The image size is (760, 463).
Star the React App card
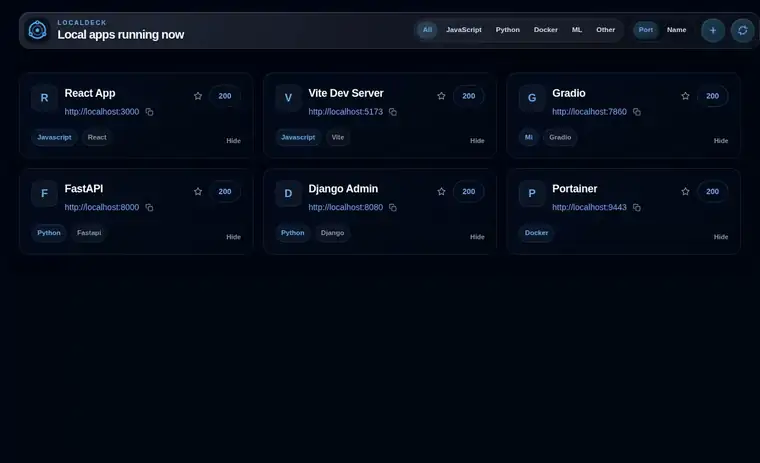tap(198, 96)
